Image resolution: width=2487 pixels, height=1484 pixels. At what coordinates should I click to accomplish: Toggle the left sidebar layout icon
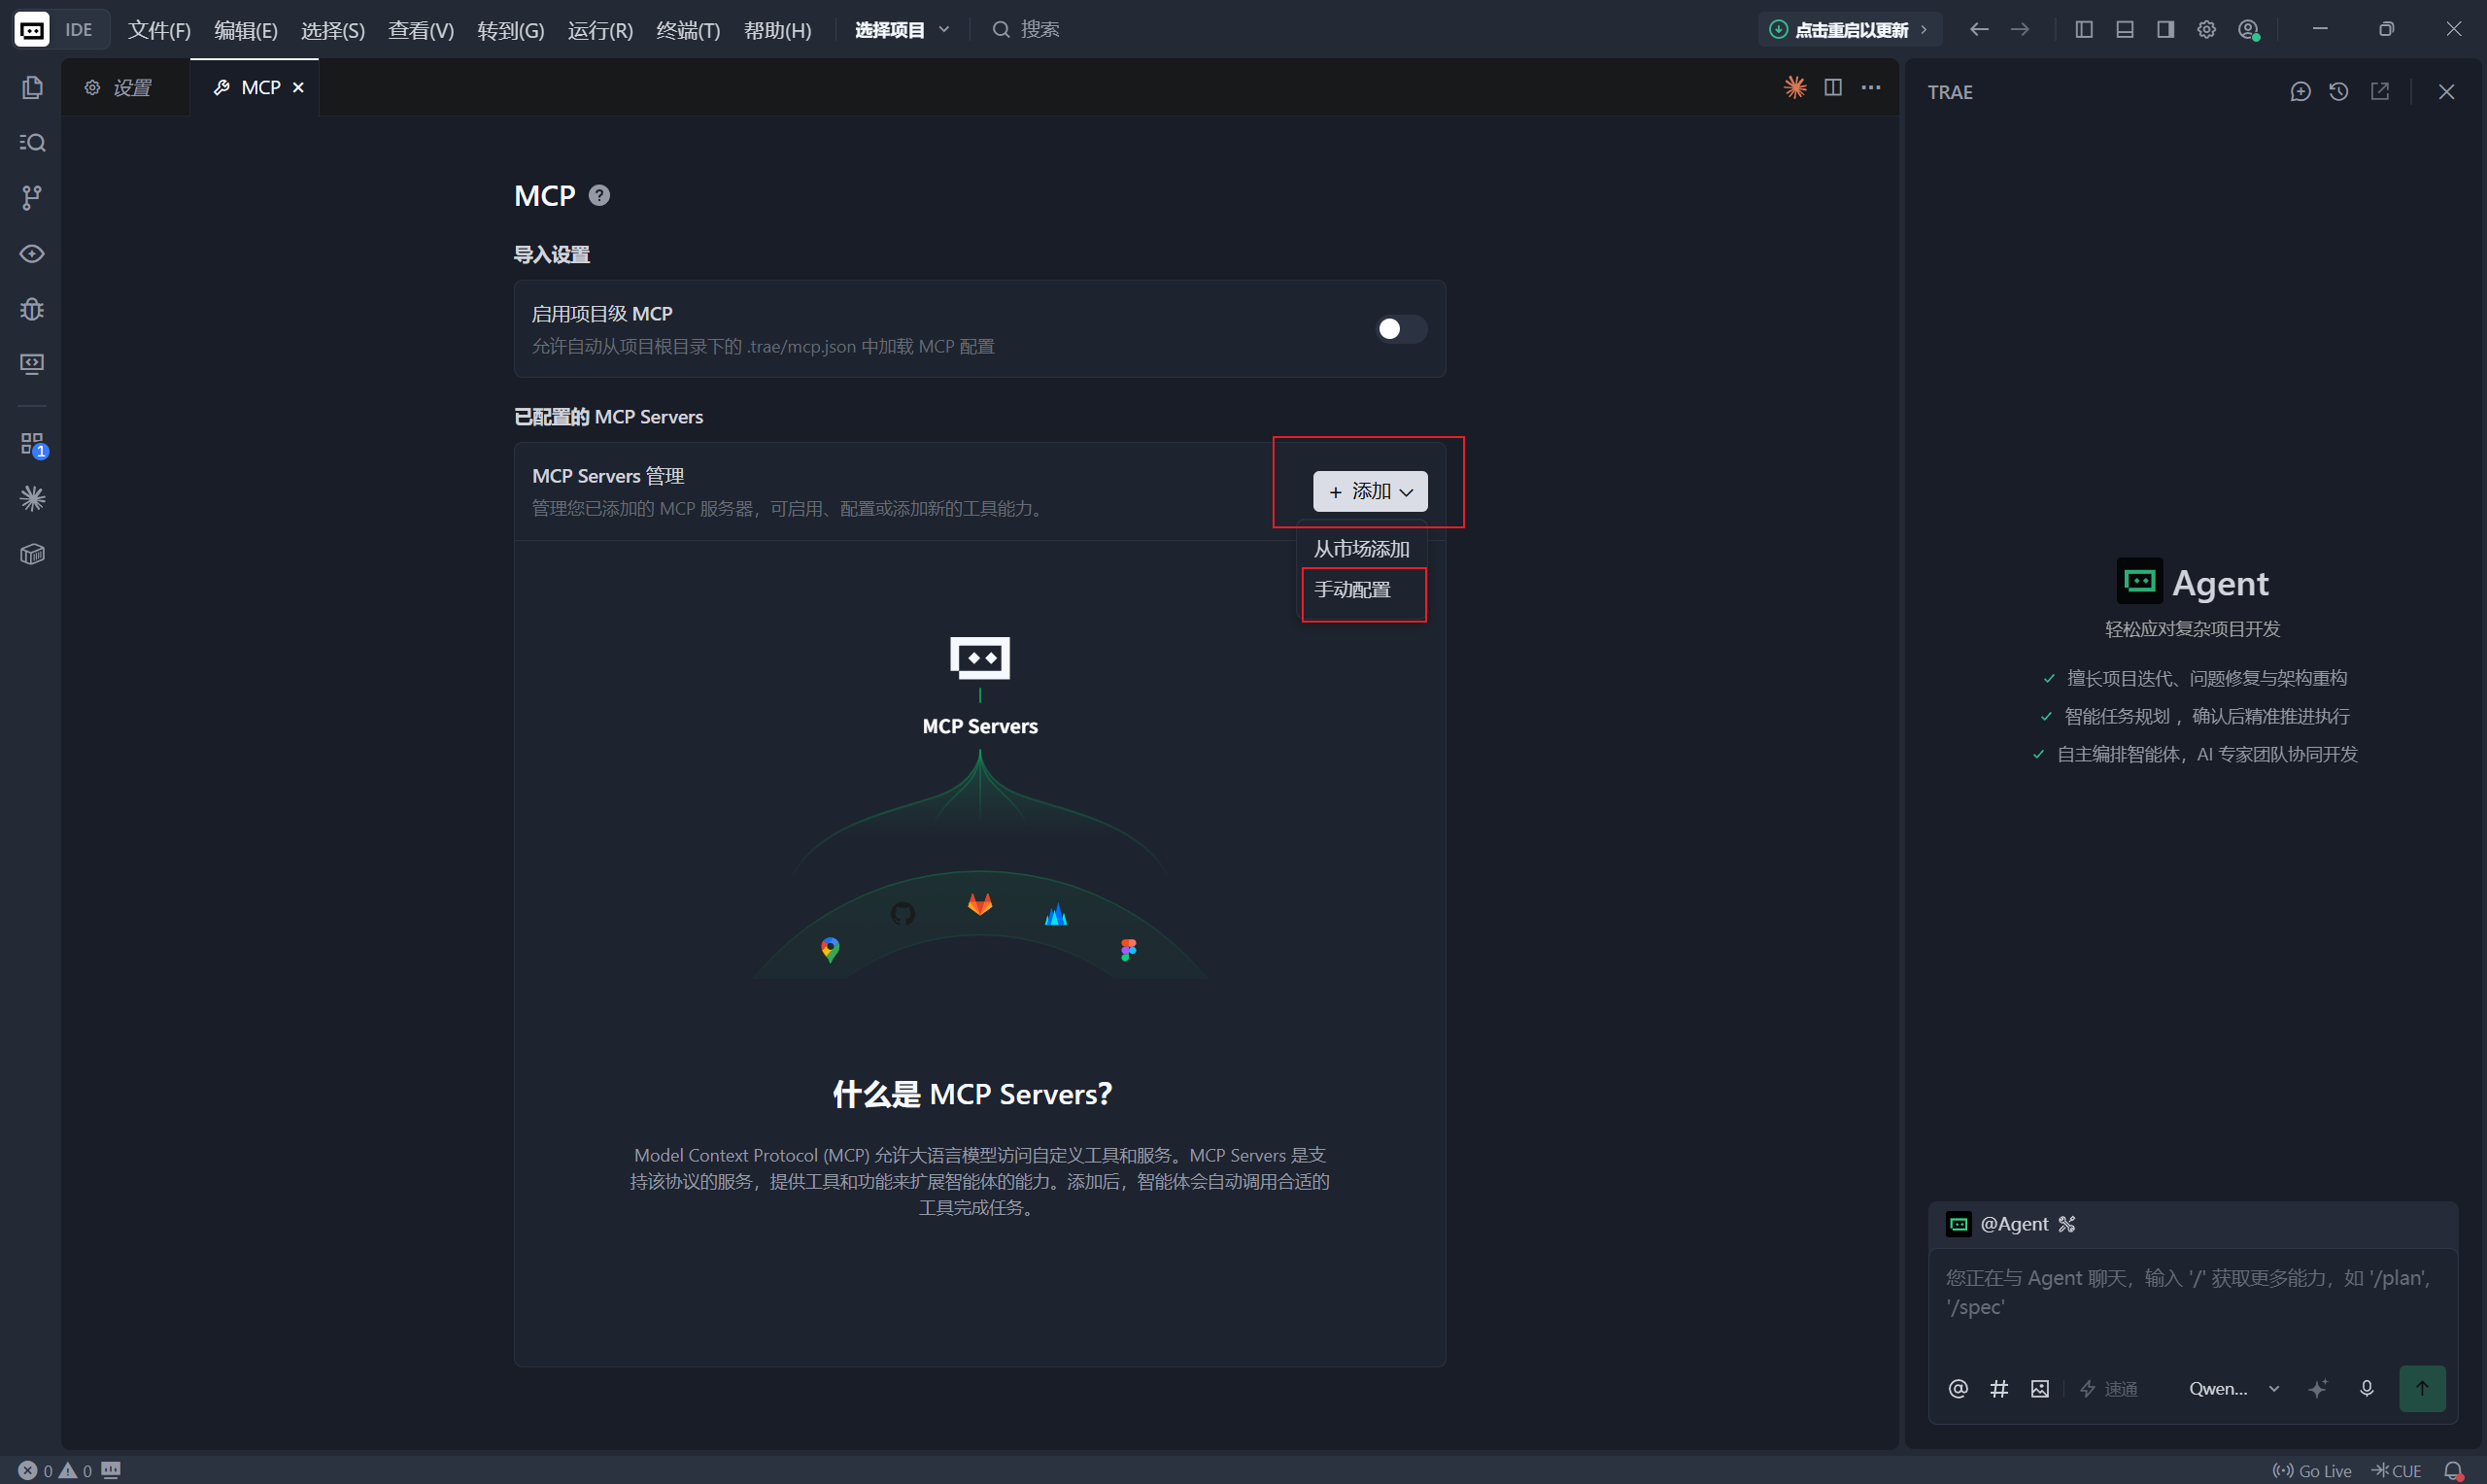point(2084,29)
